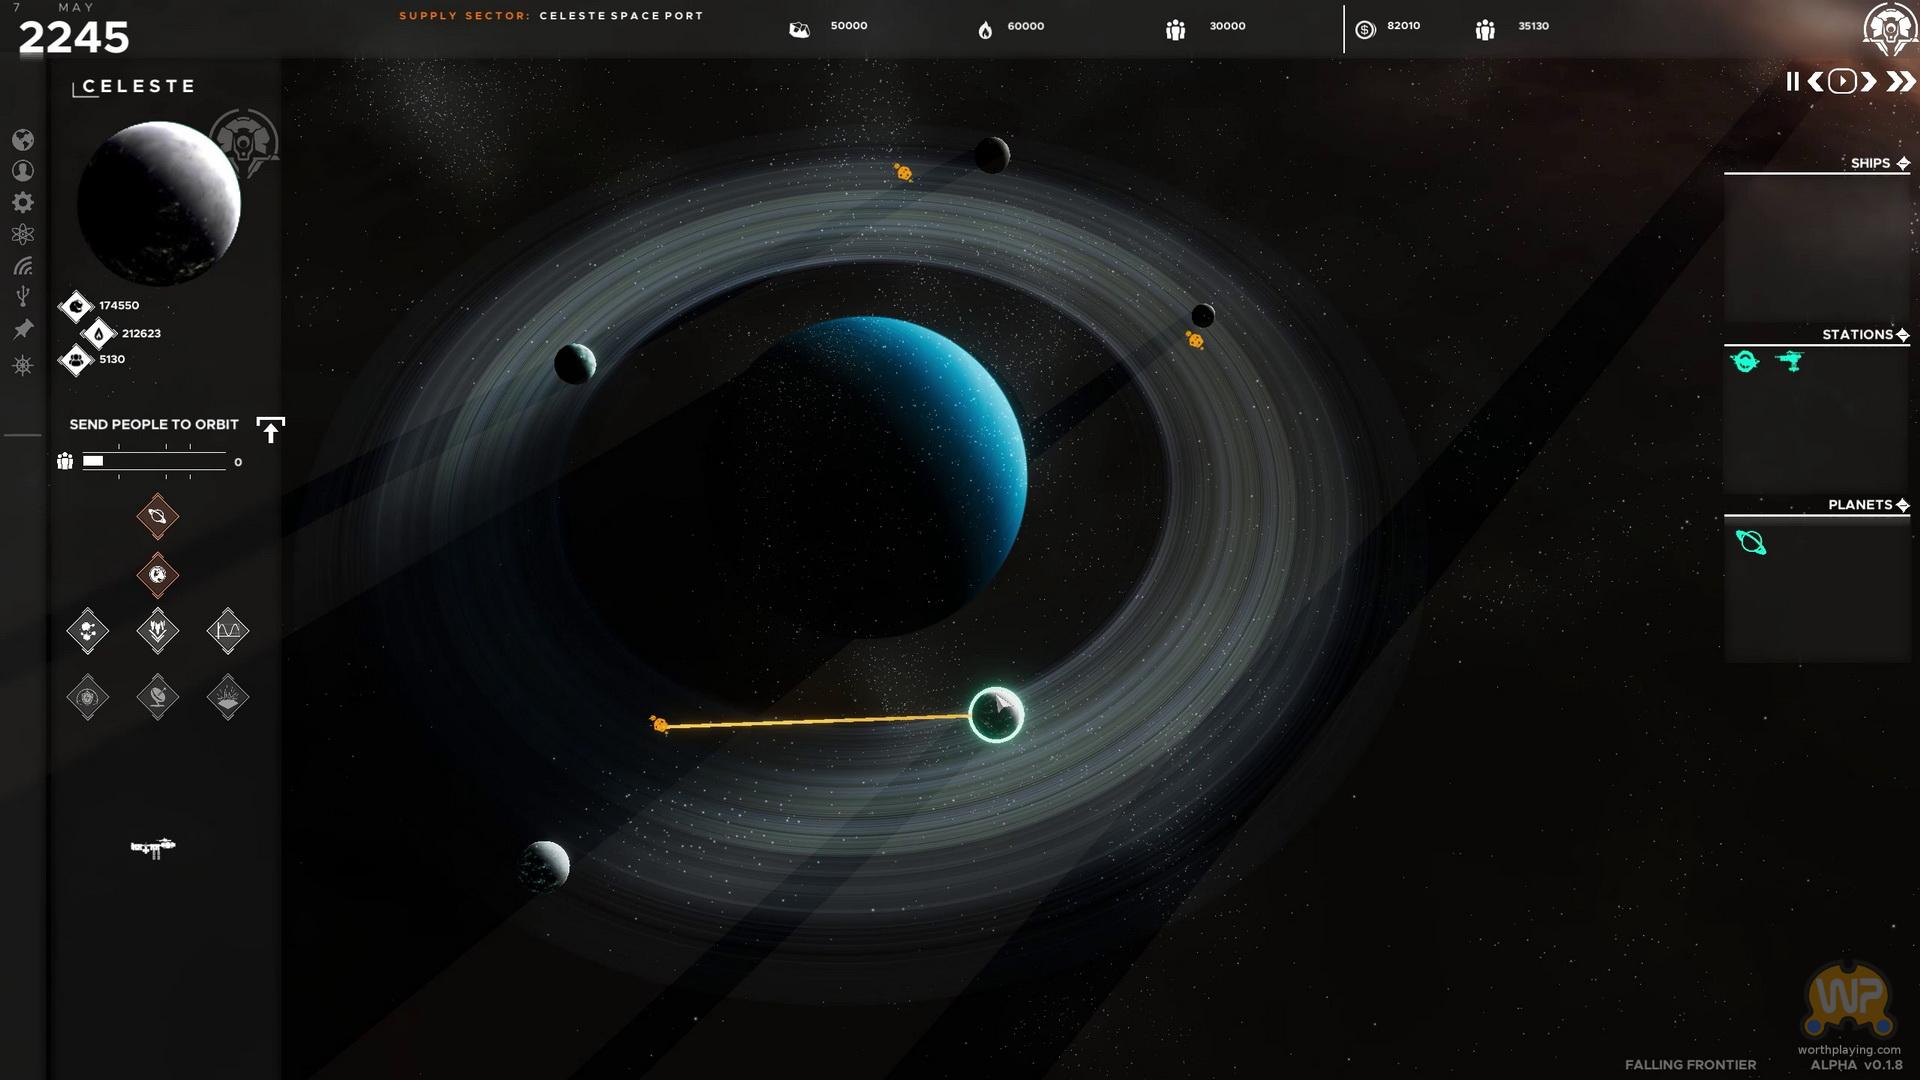Click the pin icon in left sidebar
Image resolution: width=1920 pixels, height=1080 pixels.
click(23, 329)
